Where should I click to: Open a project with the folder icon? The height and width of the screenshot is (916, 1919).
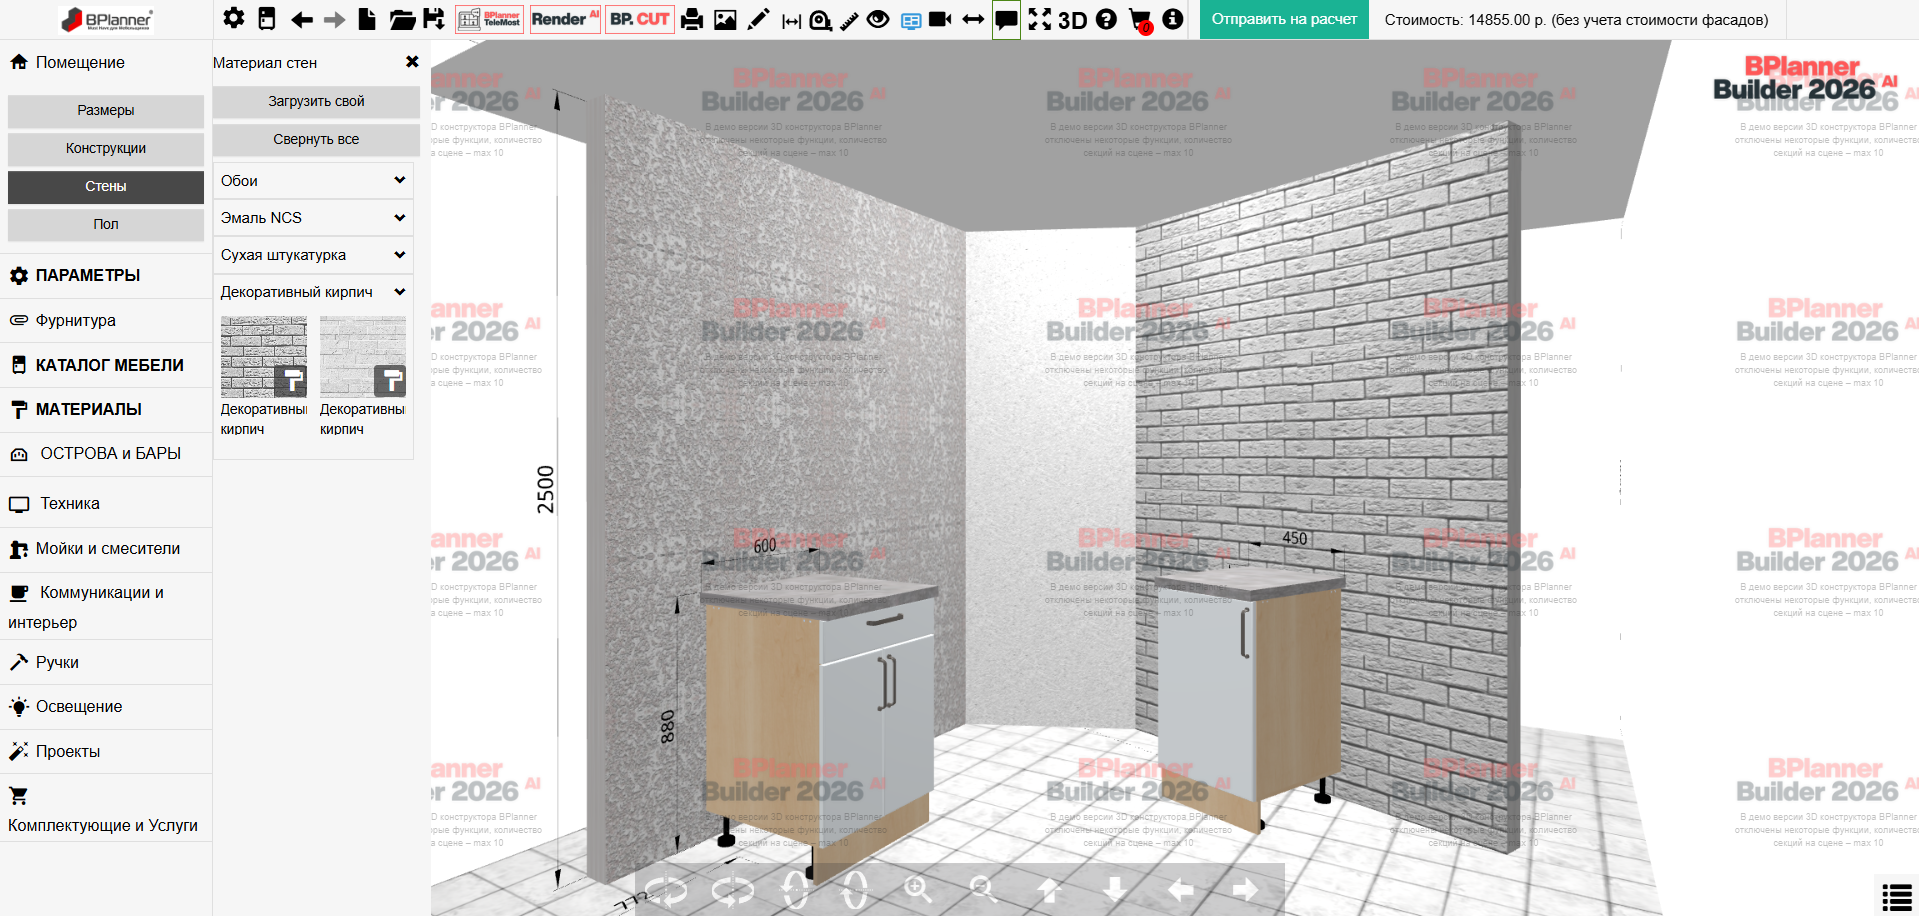coord(402,19)
